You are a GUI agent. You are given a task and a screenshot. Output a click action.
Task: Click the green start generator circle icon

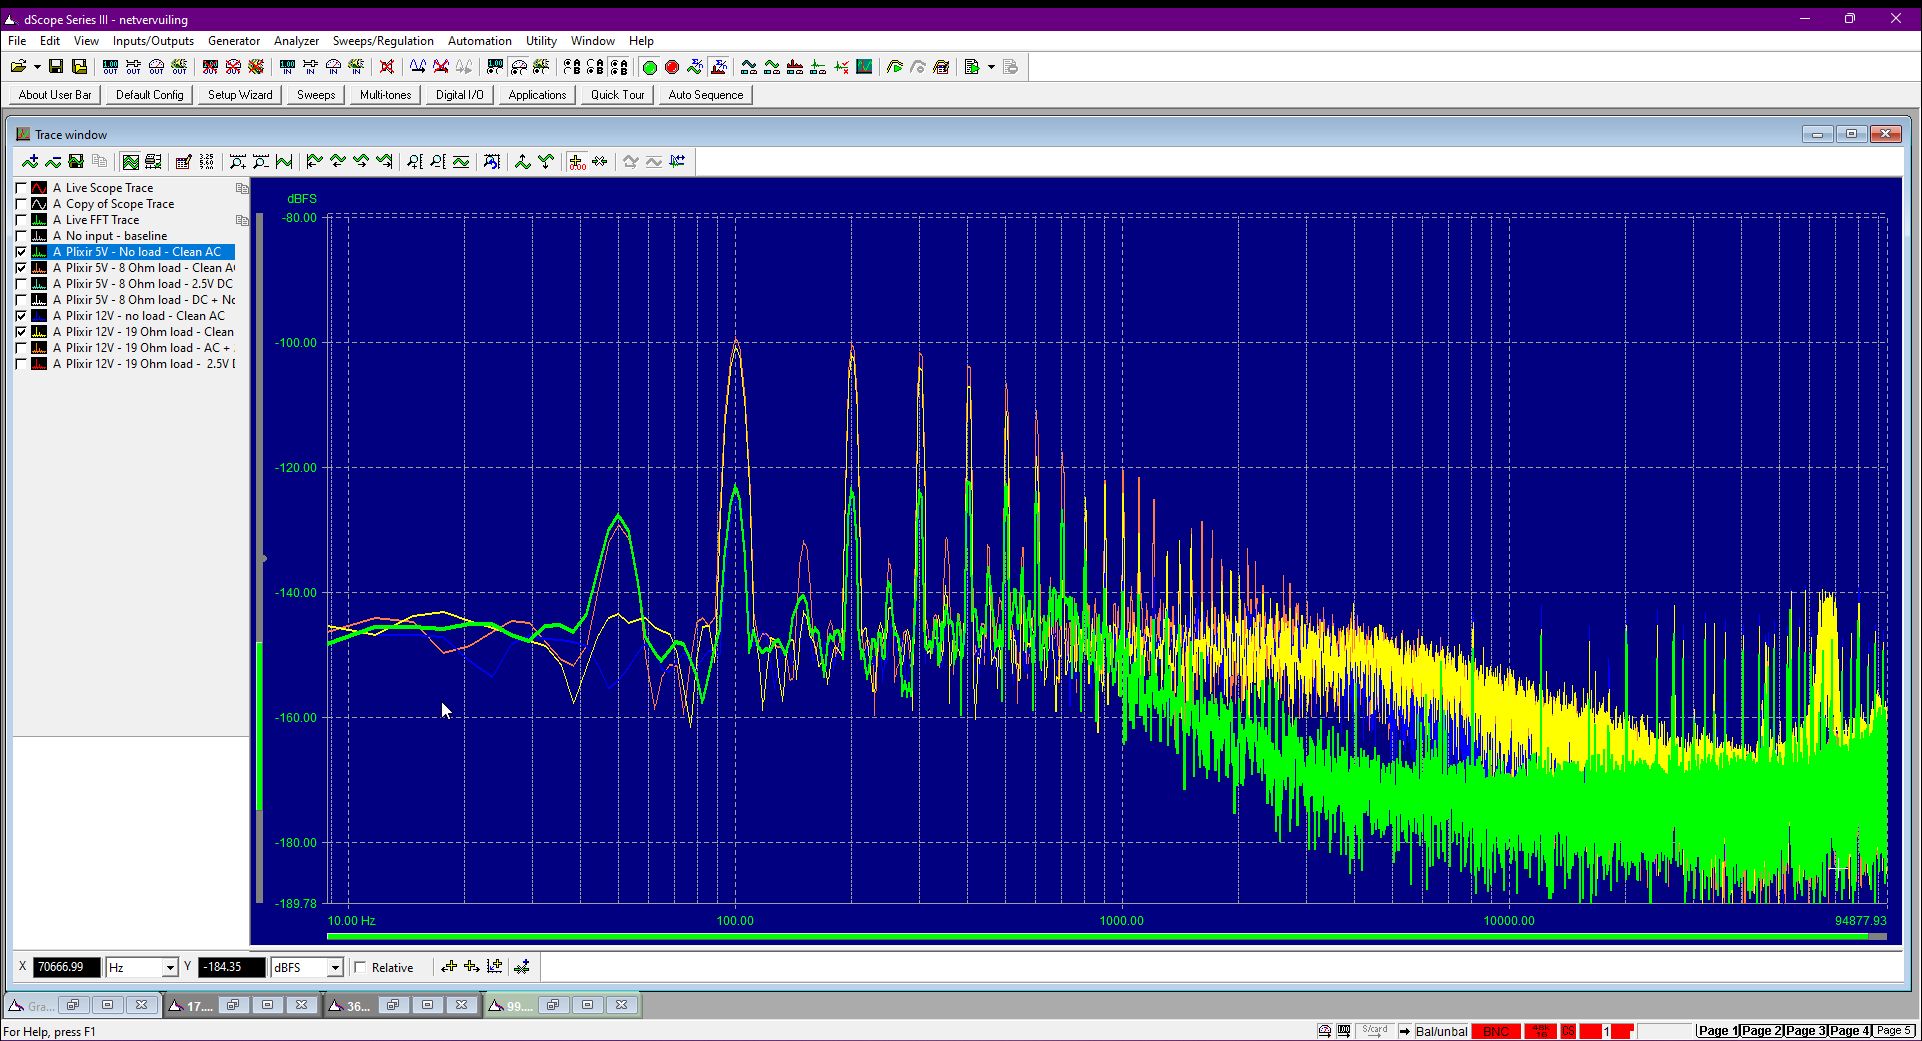point(649,67)
